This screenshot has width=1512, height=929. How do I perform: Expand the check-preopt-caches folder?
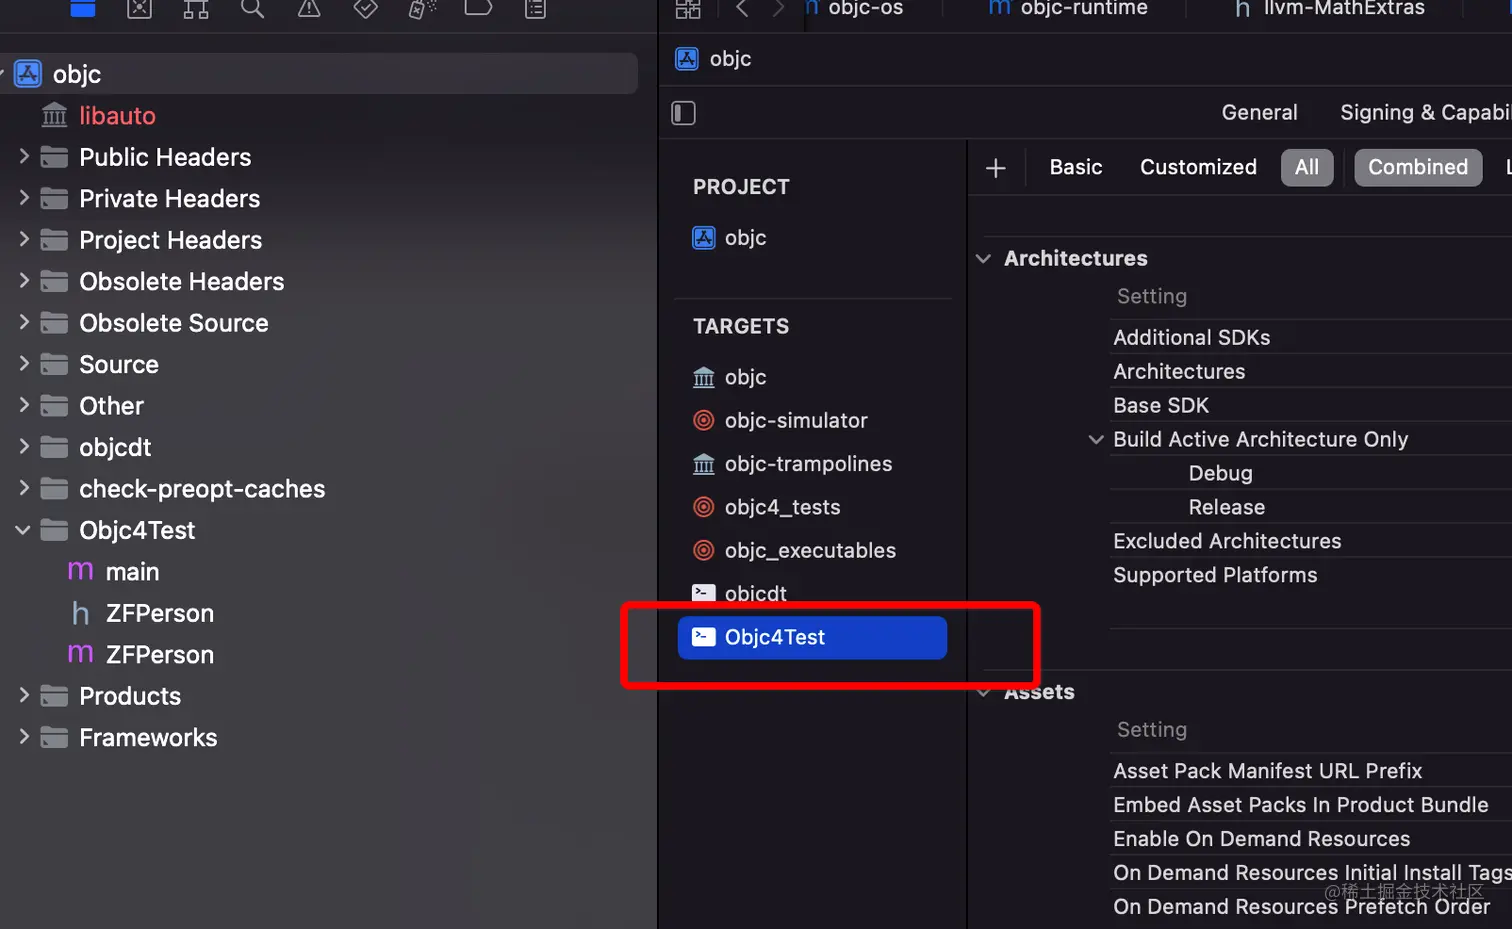point(24,489)
